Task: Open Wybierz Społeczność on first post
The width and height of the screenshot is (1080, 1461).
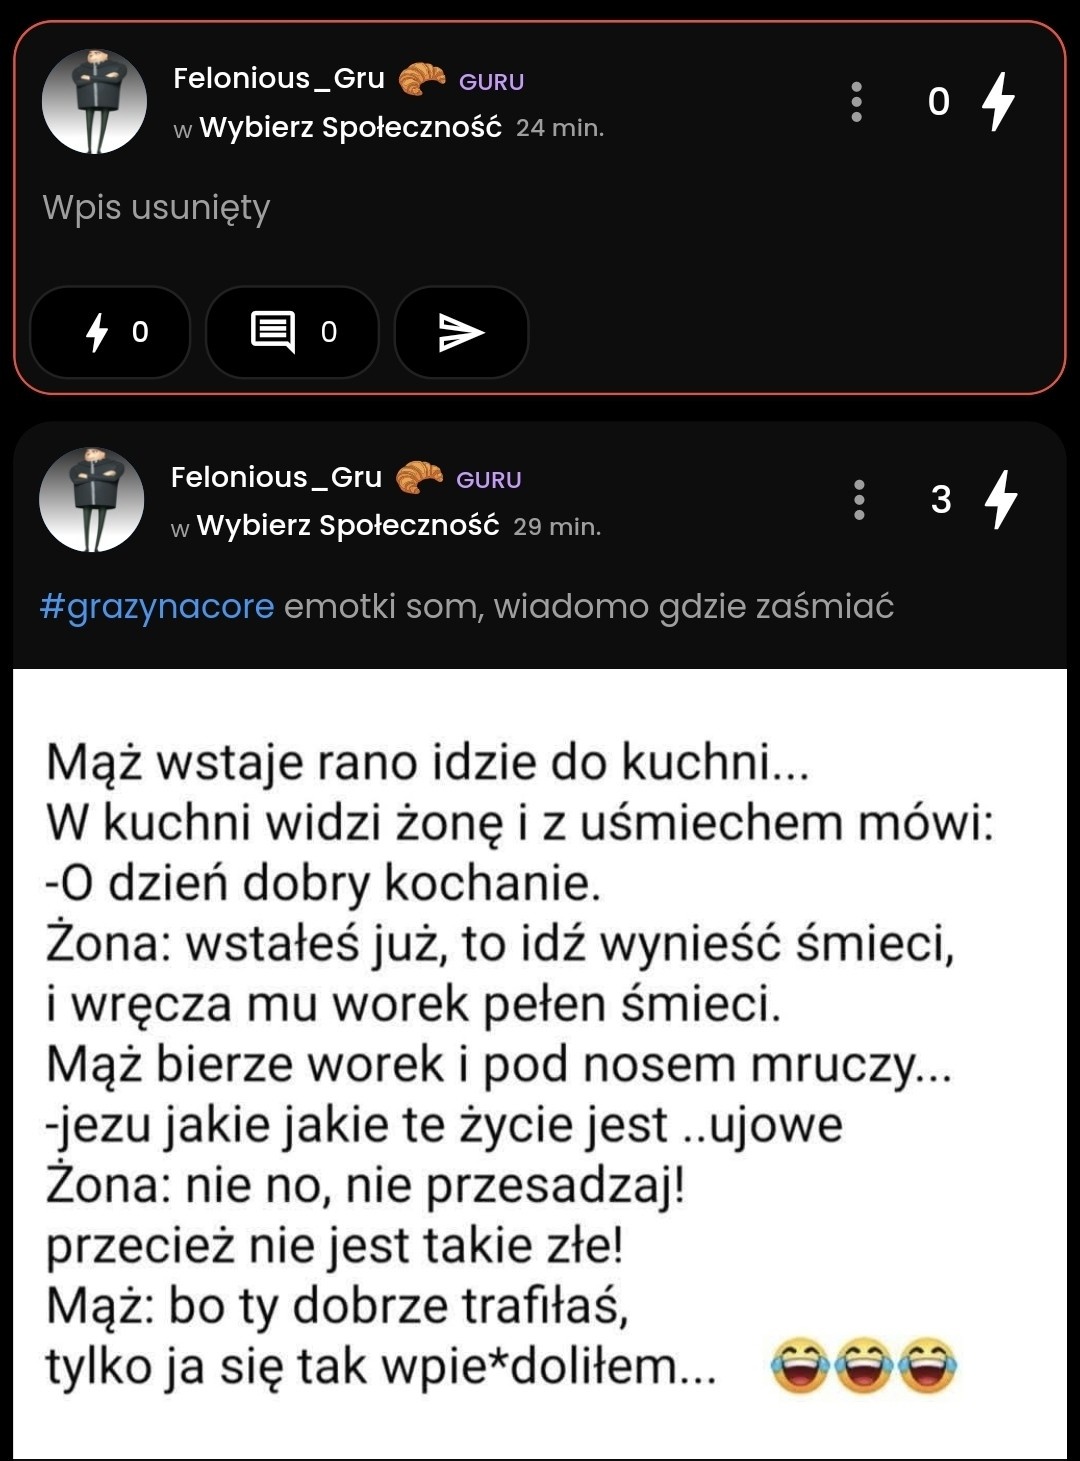Action: 350,128
